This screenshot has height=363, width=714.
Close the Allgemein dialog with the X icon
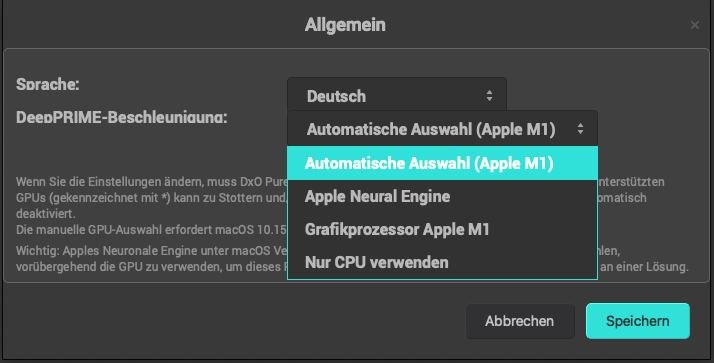694,25
